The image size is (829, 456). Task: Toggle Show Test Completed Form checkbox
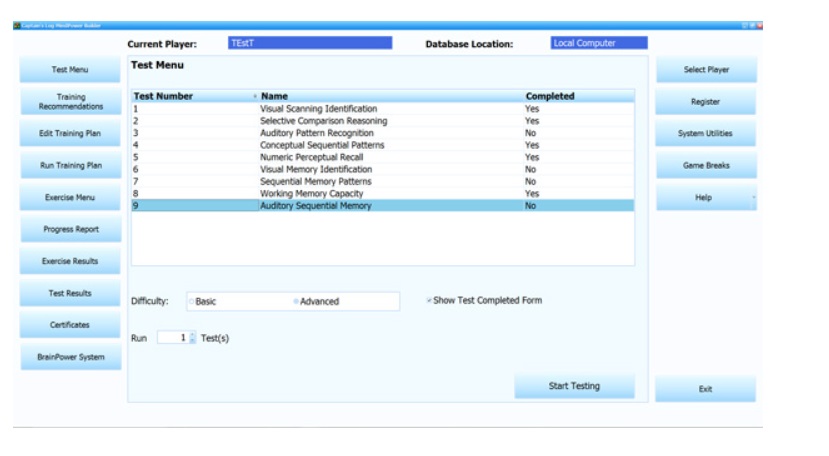[x=429, y=300]
